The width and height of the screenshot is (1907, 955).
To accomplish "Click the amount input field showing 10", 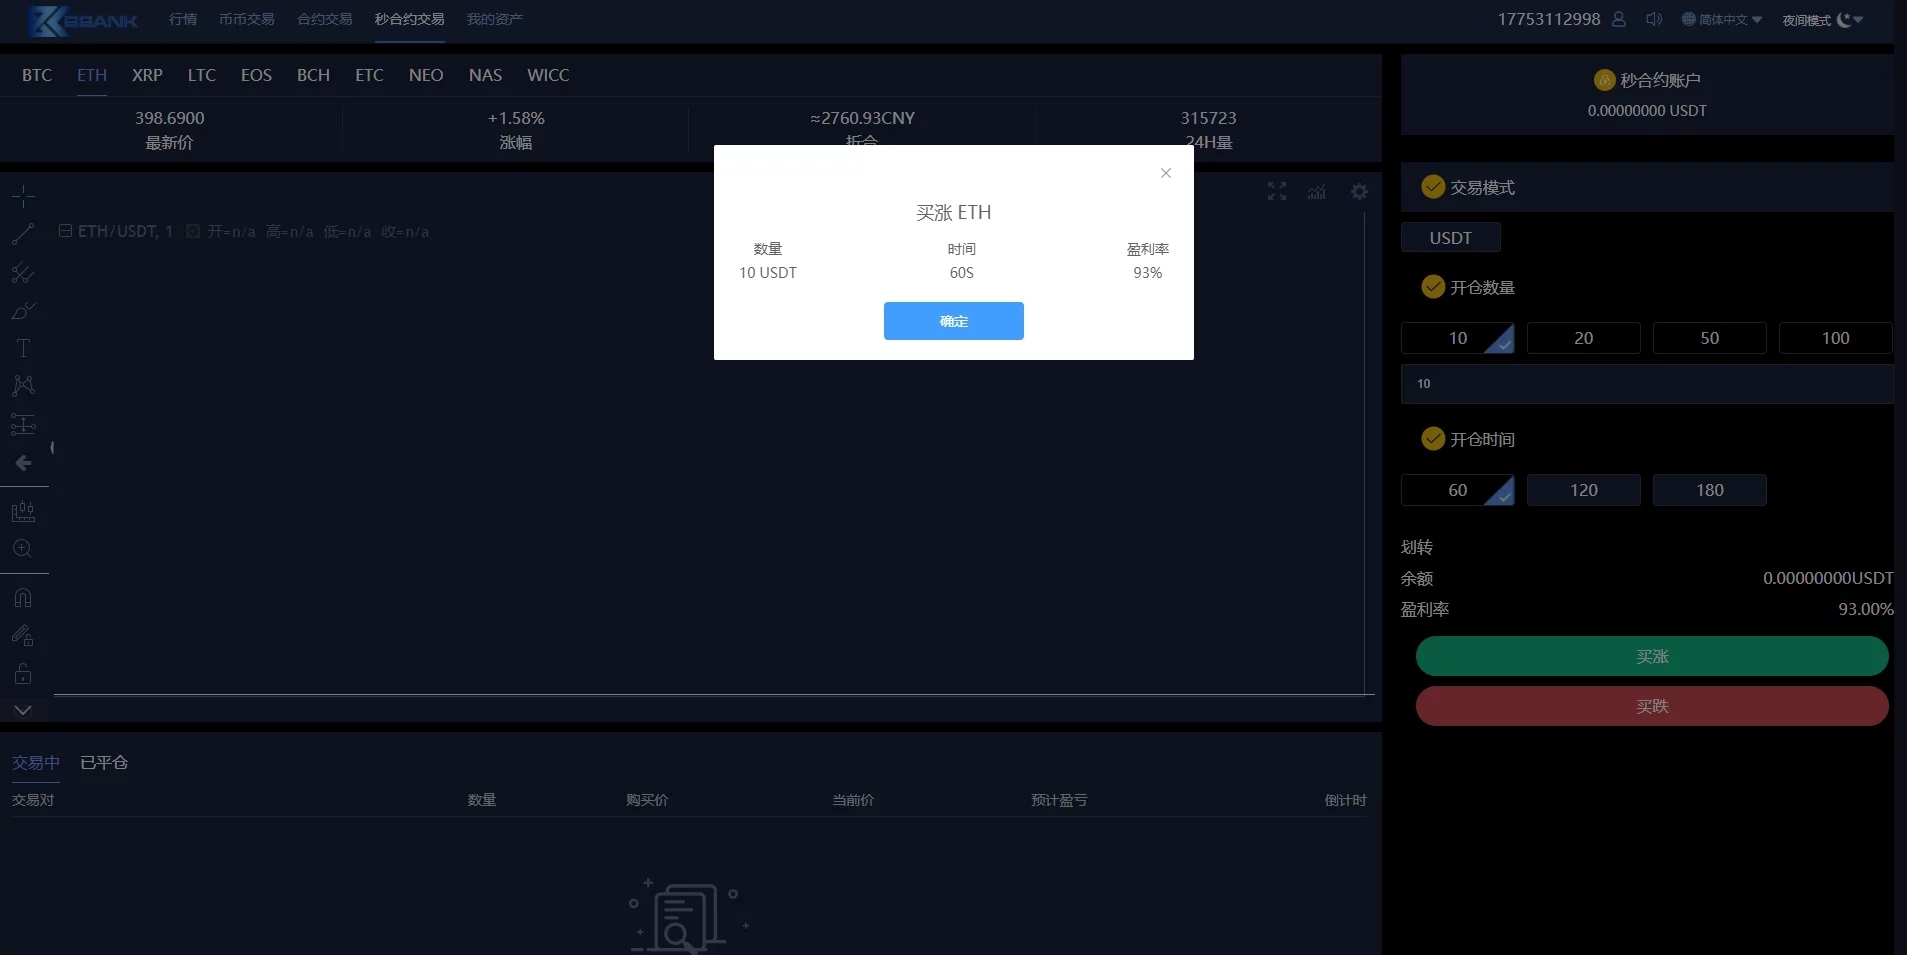I will click(x=1646, y=384).
